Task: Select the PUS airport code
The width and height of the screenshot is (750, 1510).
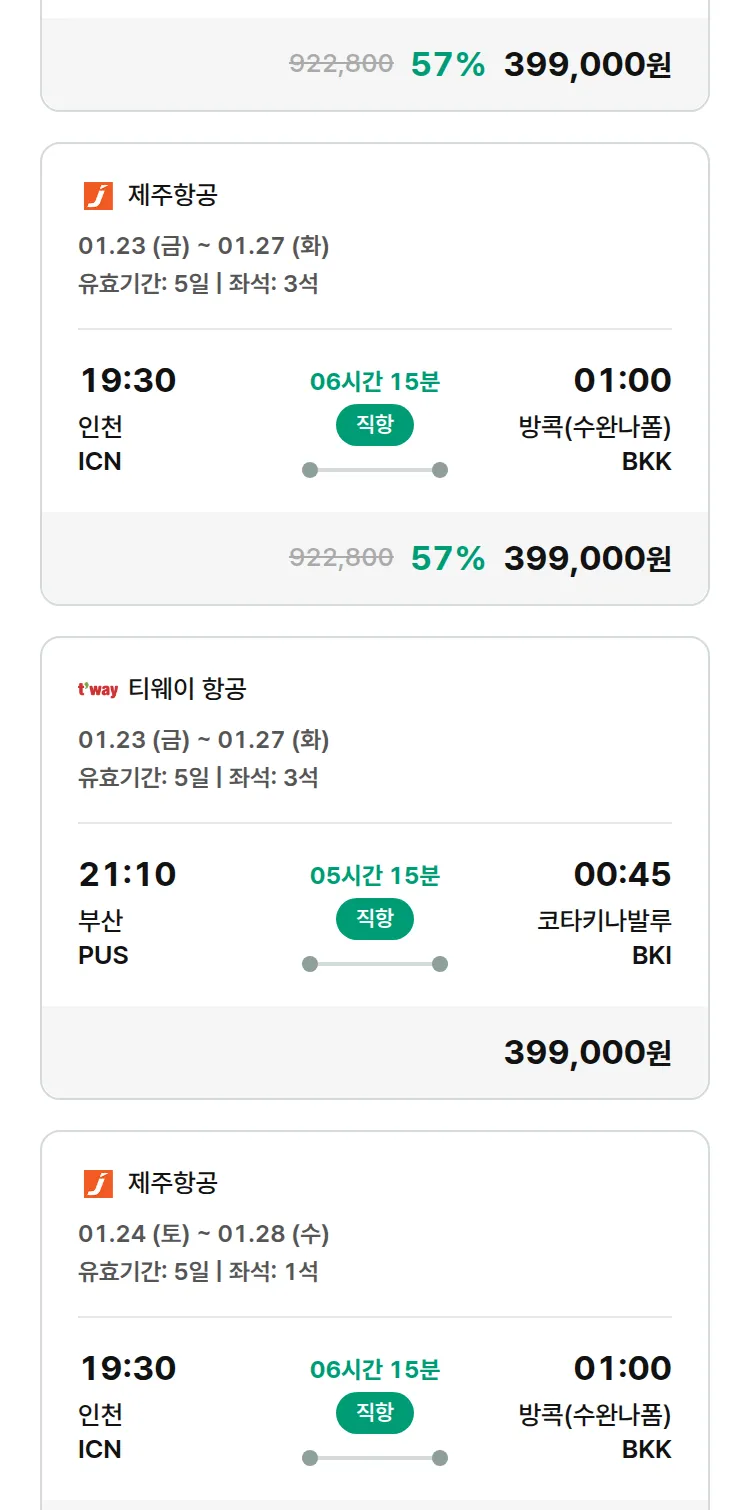Action: point(103,955)
